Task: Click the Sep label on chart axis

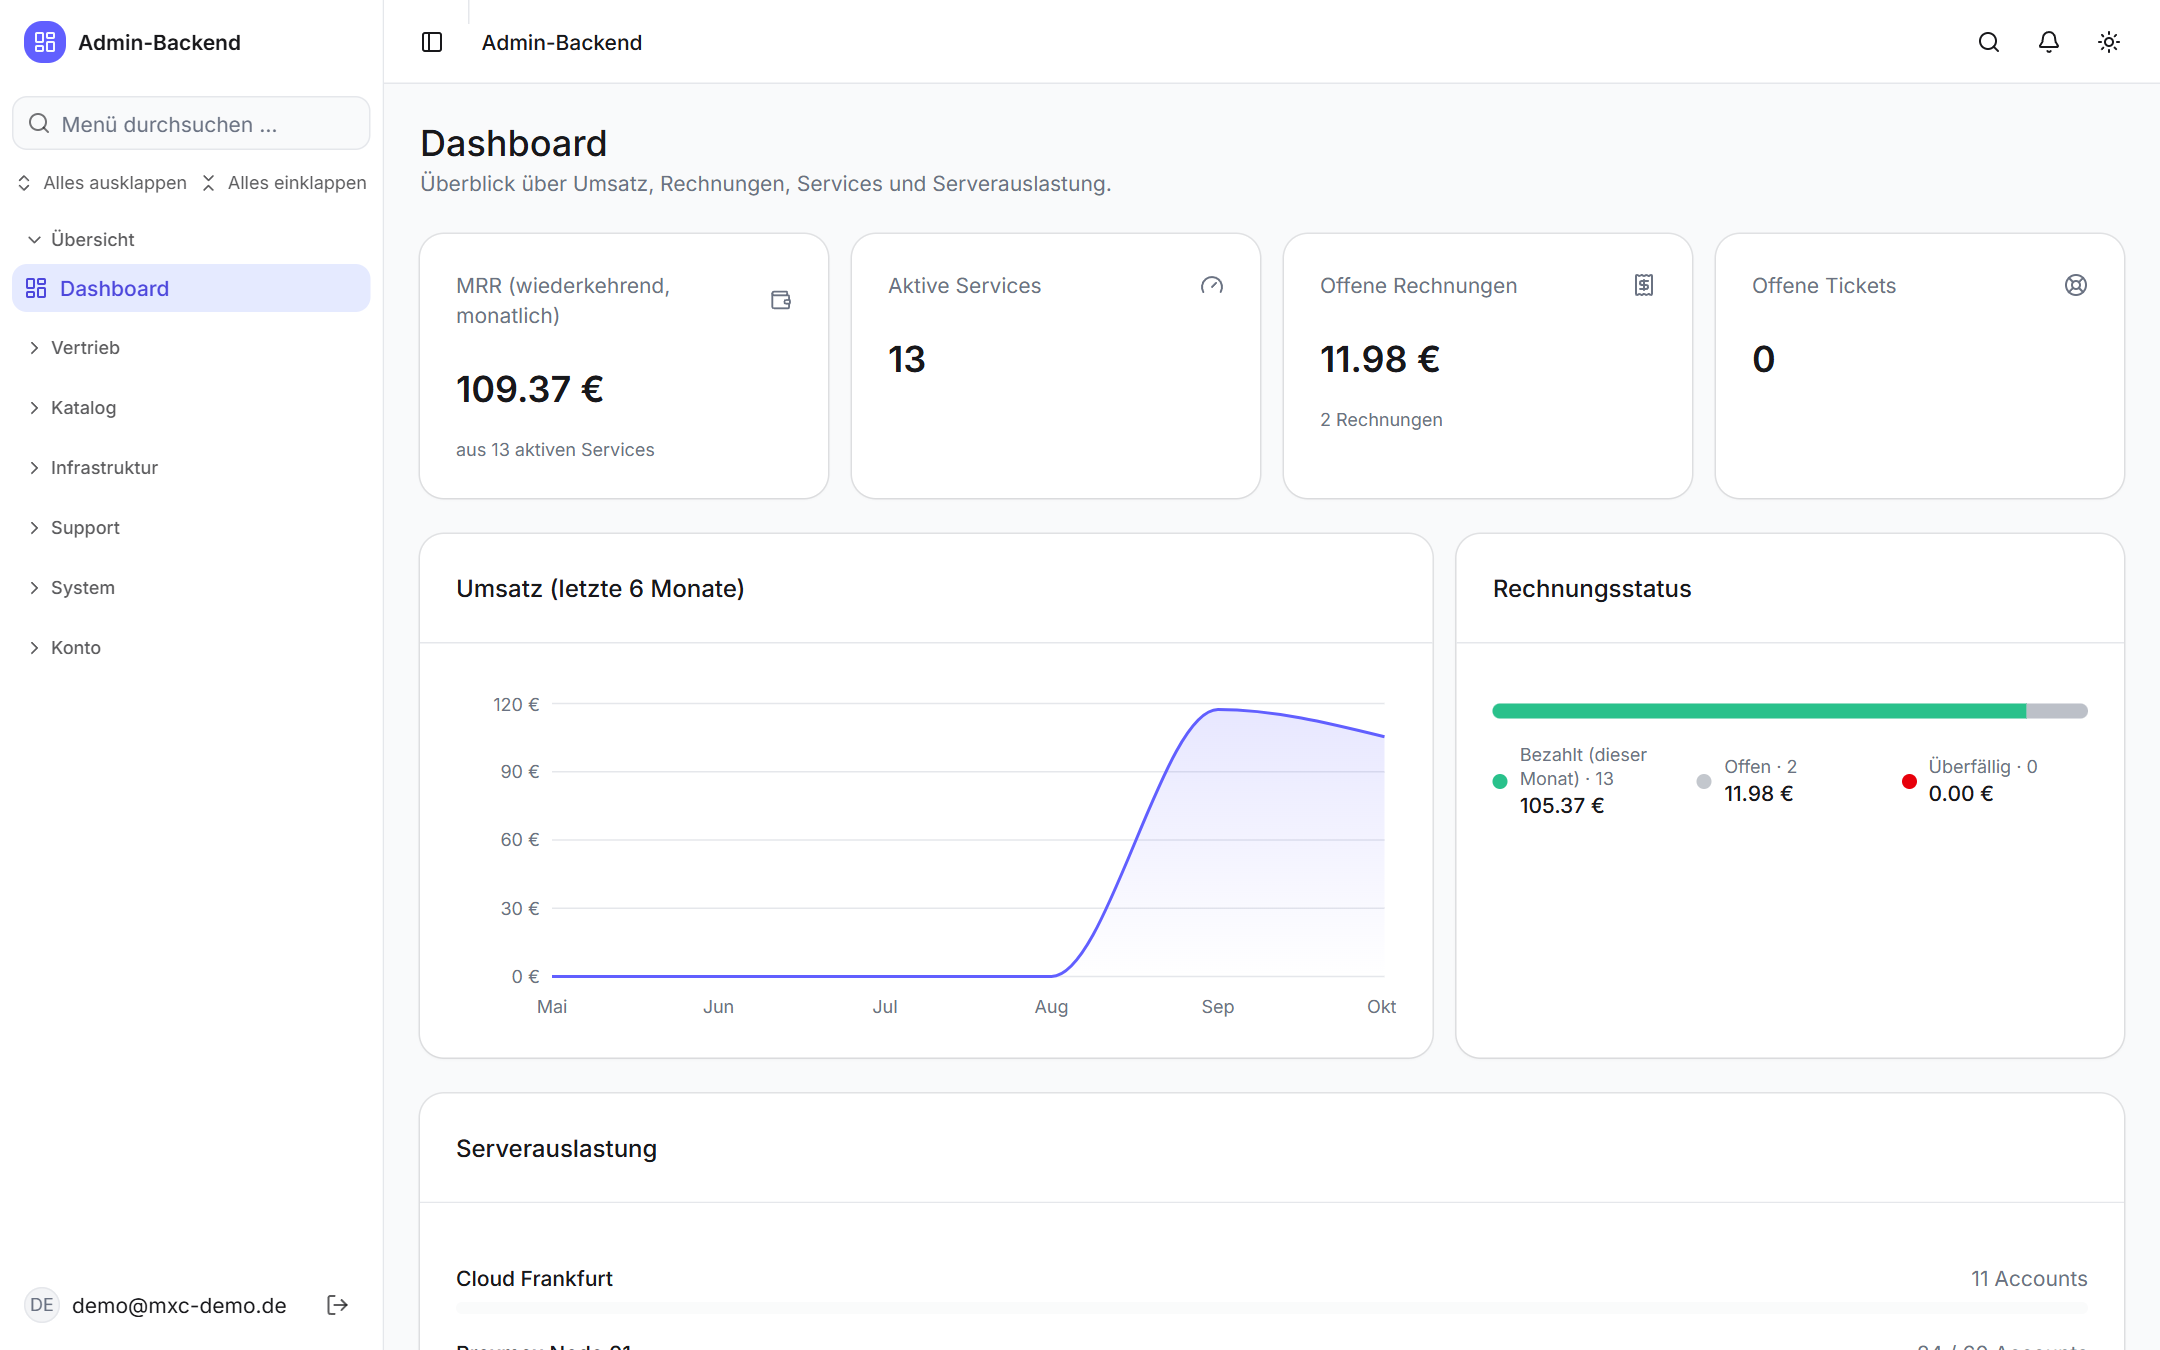Action: [x=1217, y=1007]
